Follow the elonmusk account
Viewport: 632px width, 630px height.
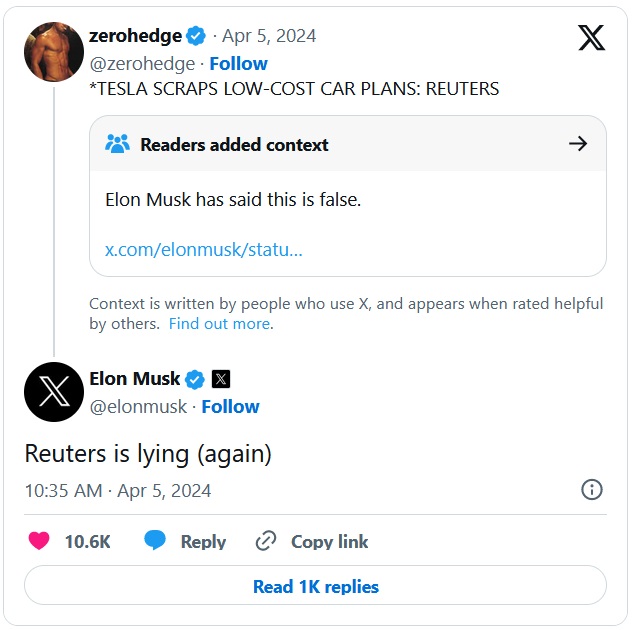pyautogui.click(x=230, y=406)
